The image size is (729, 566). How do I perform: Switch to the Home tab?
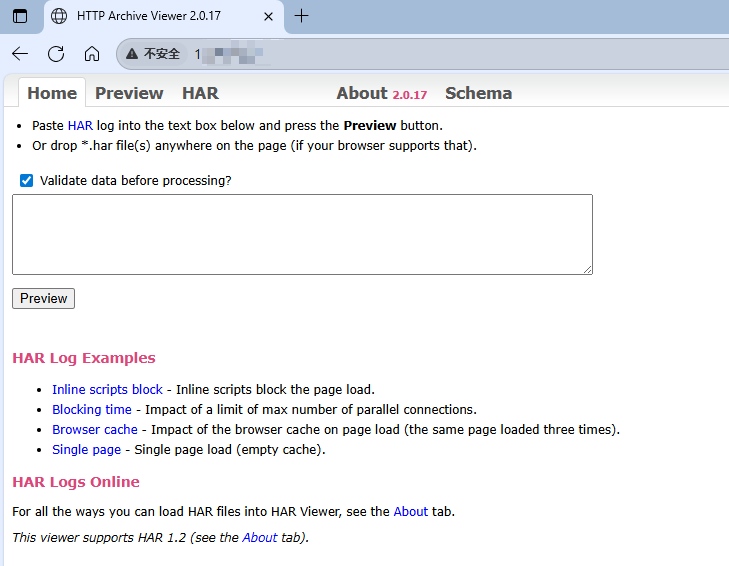52,93
